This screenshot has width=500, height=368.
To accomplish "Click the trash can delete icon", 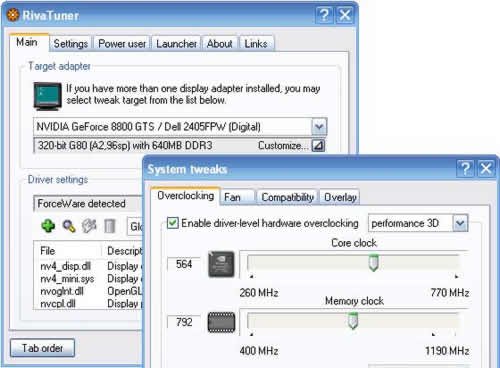I will [x=109, y=226].
